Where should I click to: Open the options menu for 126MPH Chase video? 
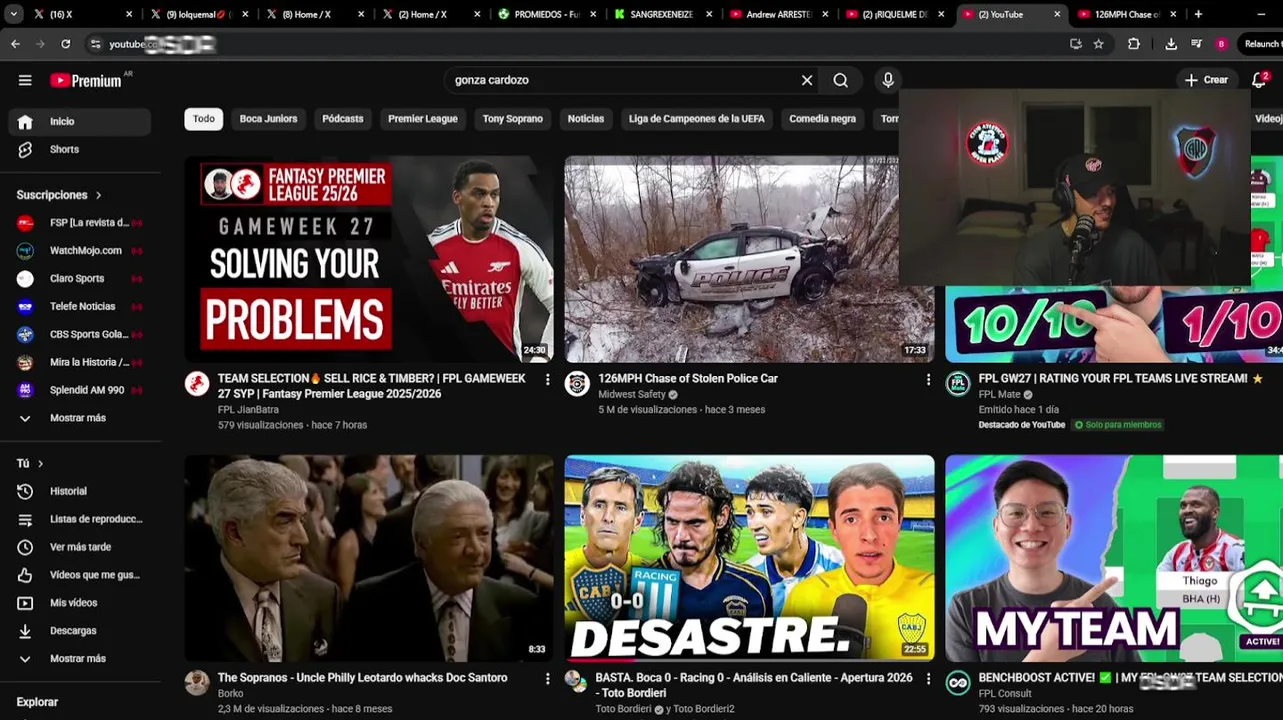(928, 380)
